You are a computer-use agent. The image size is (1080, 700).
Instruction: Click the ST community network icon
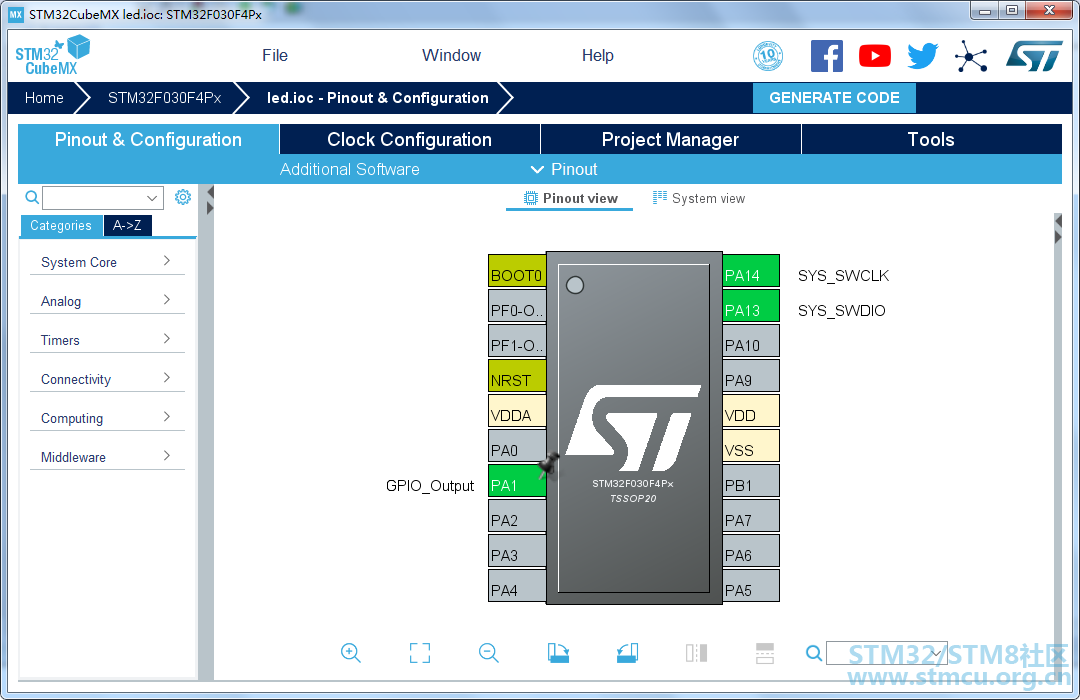(x=971, y=56)
